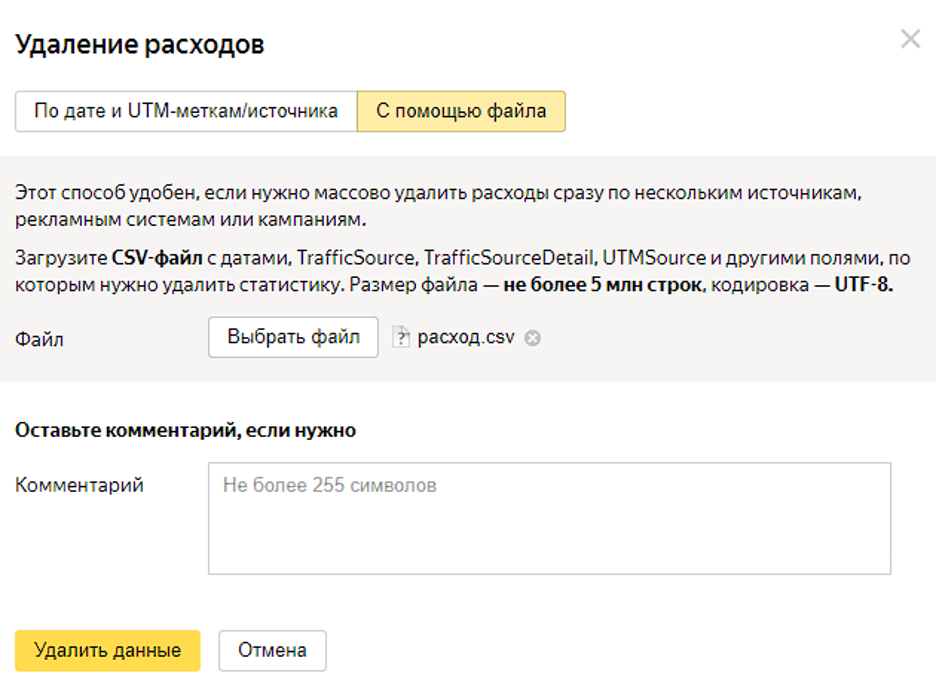936x682 pixels.
Task: Click the Файл field label
Action: 39,339
